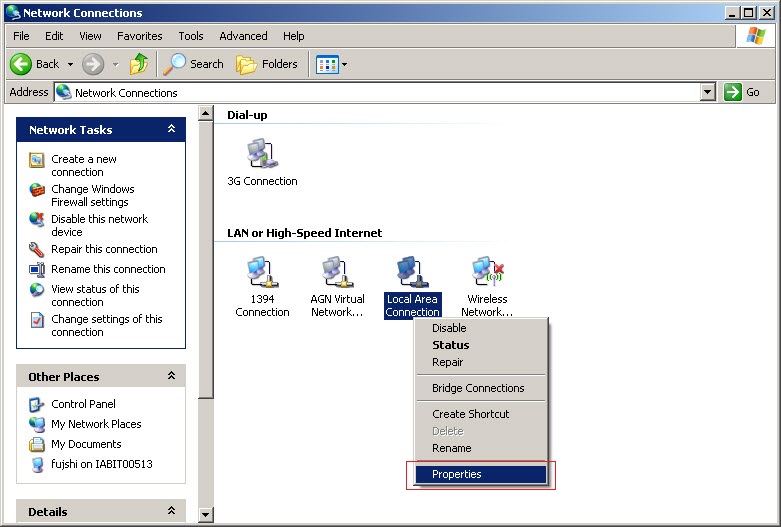This screenshot has width=781, height=527.
Task: Click the Repair this connection wrench icon
Action: (x=37, y=250)
